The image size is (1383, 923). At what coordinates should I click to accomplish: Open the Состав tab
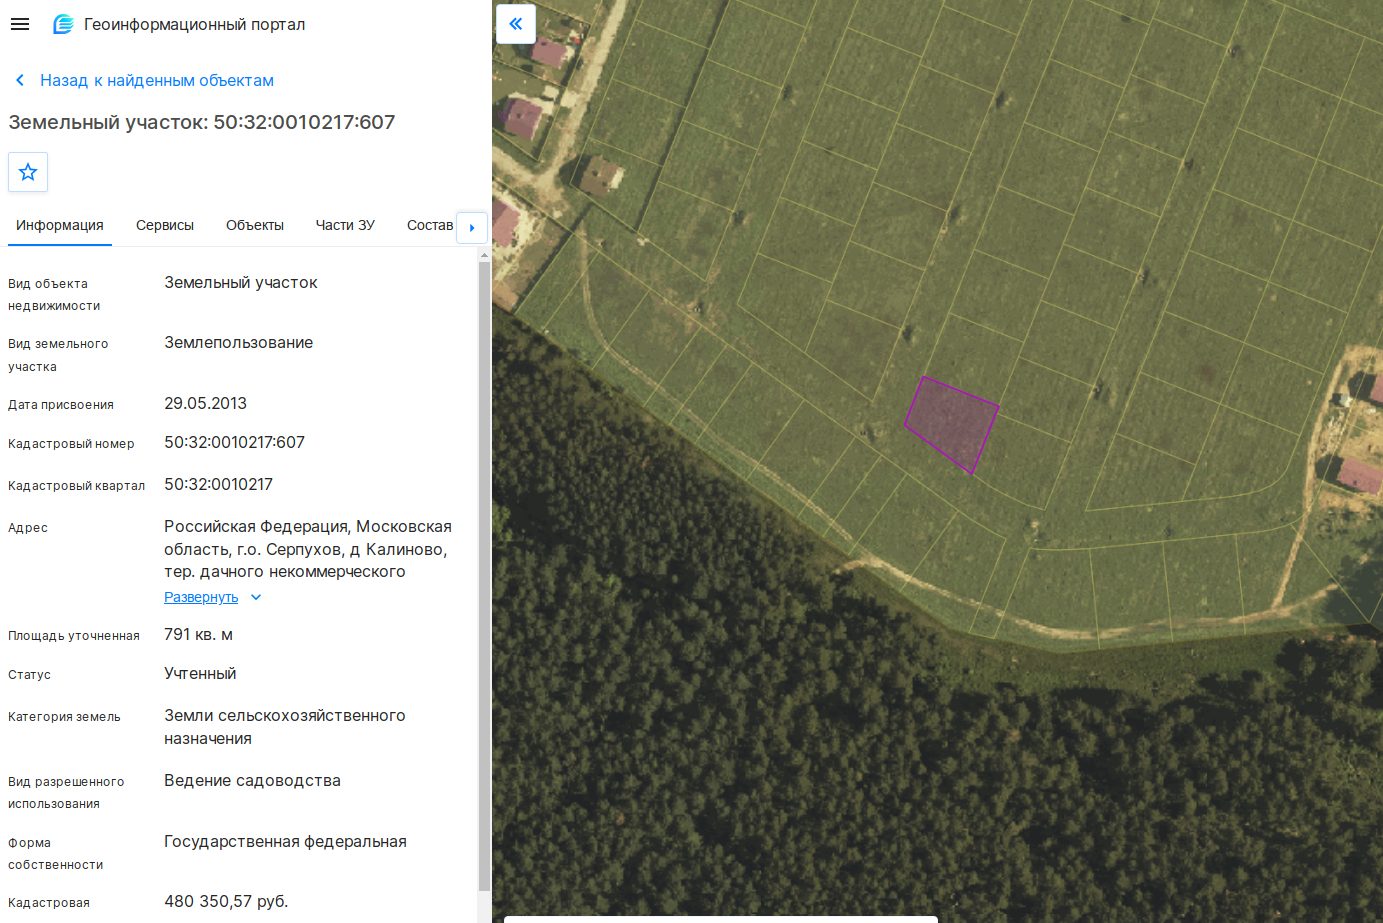[x=430, y=225]
